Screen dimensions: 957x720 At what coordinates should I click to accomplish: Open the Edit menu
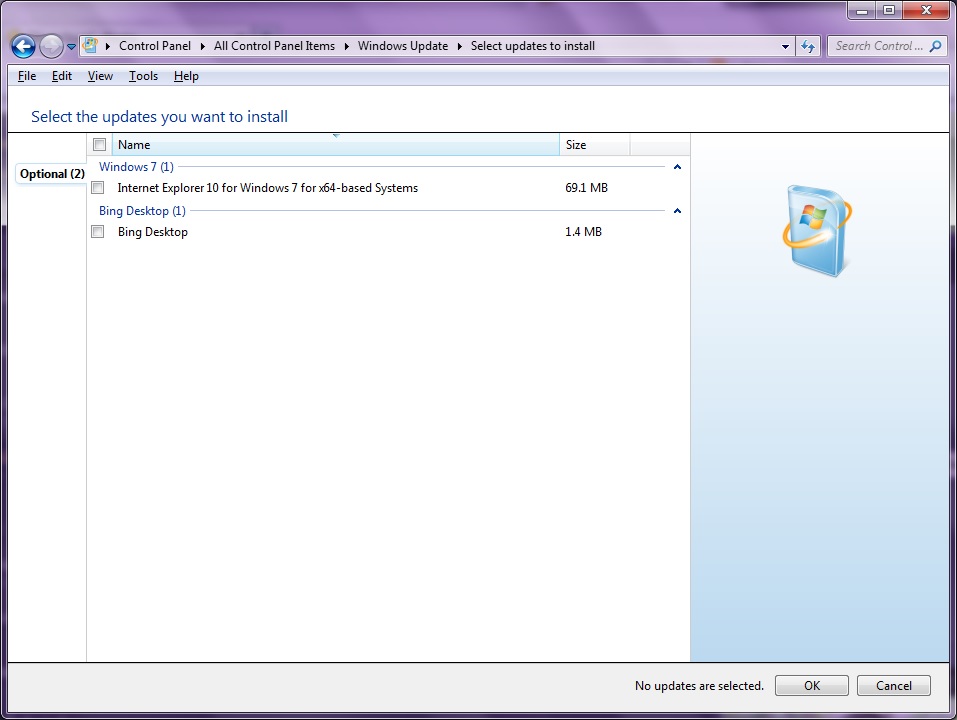click(x=62, y=76)
